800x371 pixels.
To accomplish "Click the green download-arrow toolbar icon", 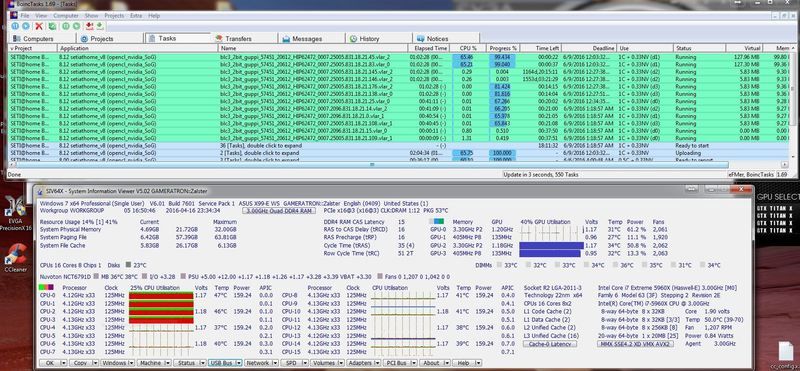I will (100, 26).
